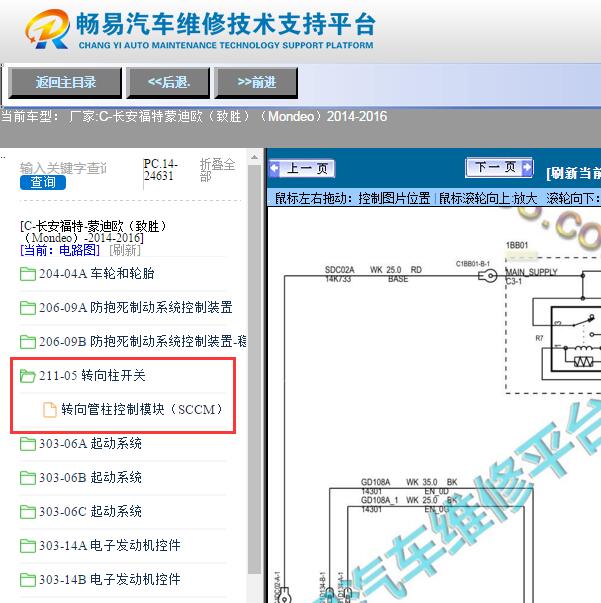
Task: Click document icon of 转向管柱控制模块（SCCM）
Action: pos(50,410)
